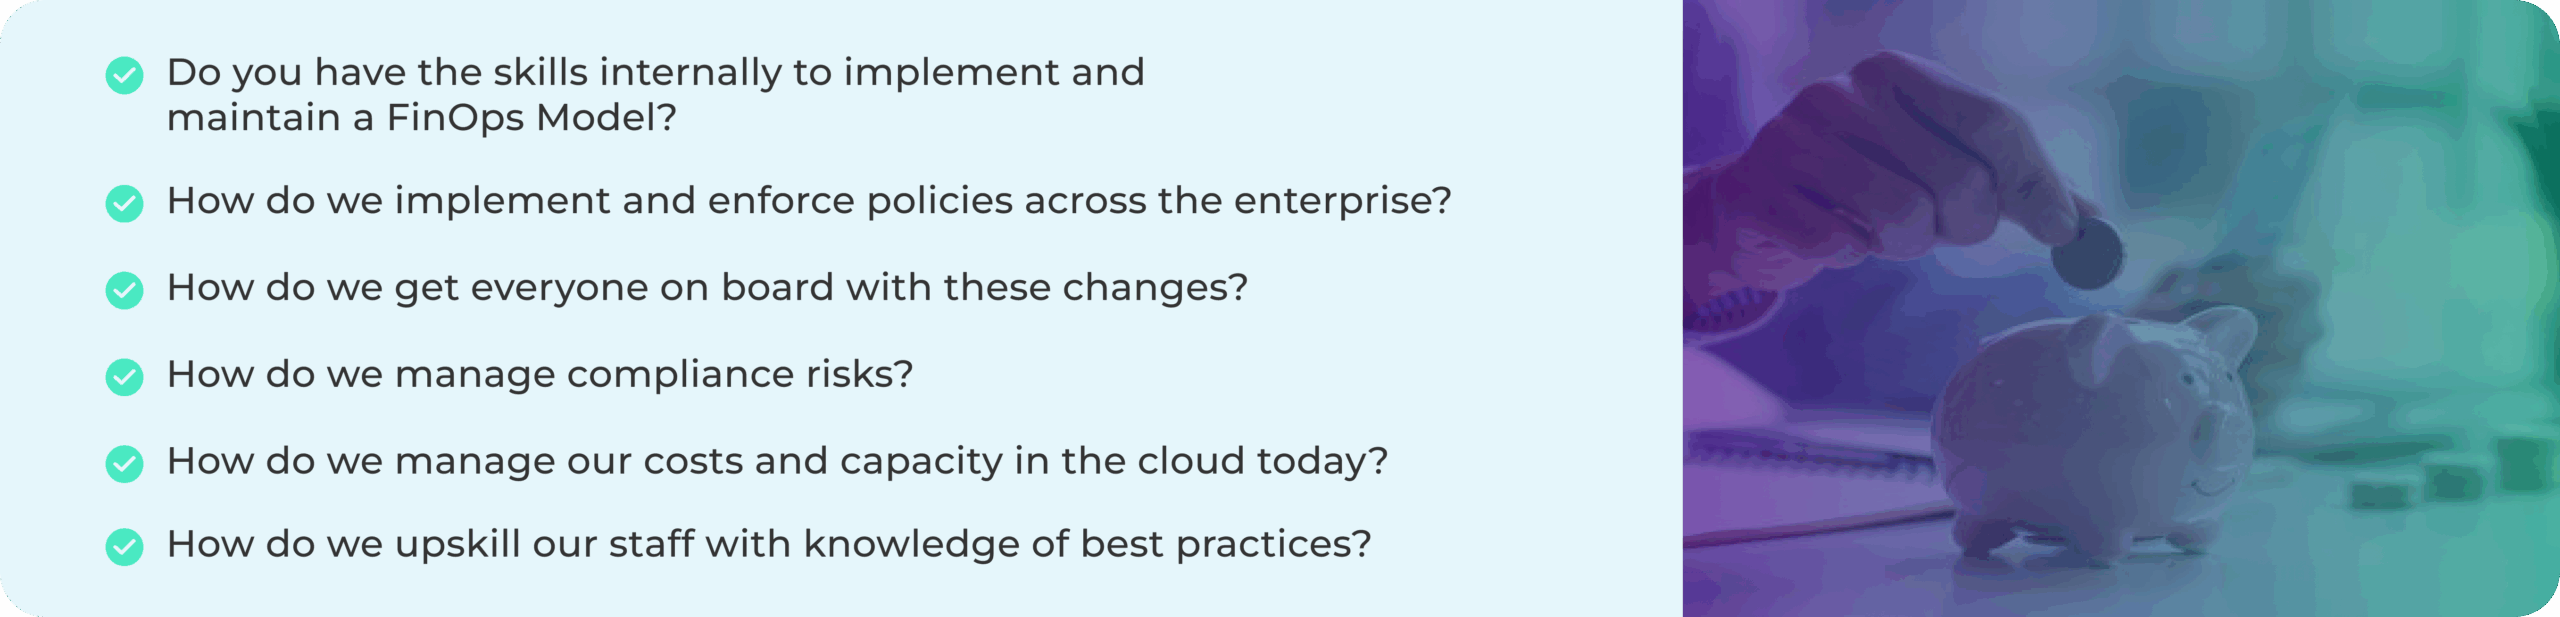Click the checkmark icon beside the FinOps skills question
Image resolution: width=2560 pixels, height=617 pixels.
click(124, 75)
